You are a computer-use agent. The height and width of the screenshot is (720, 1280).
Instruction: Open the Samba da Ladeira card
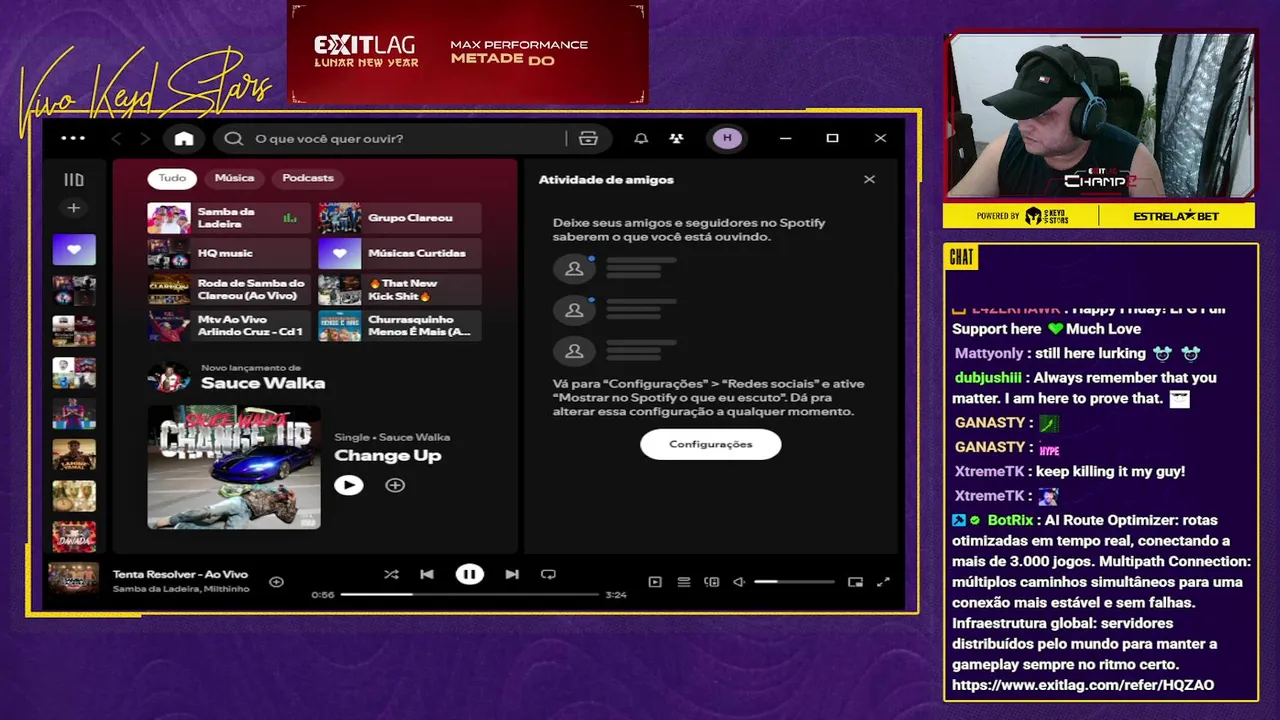tap(229, 218)
